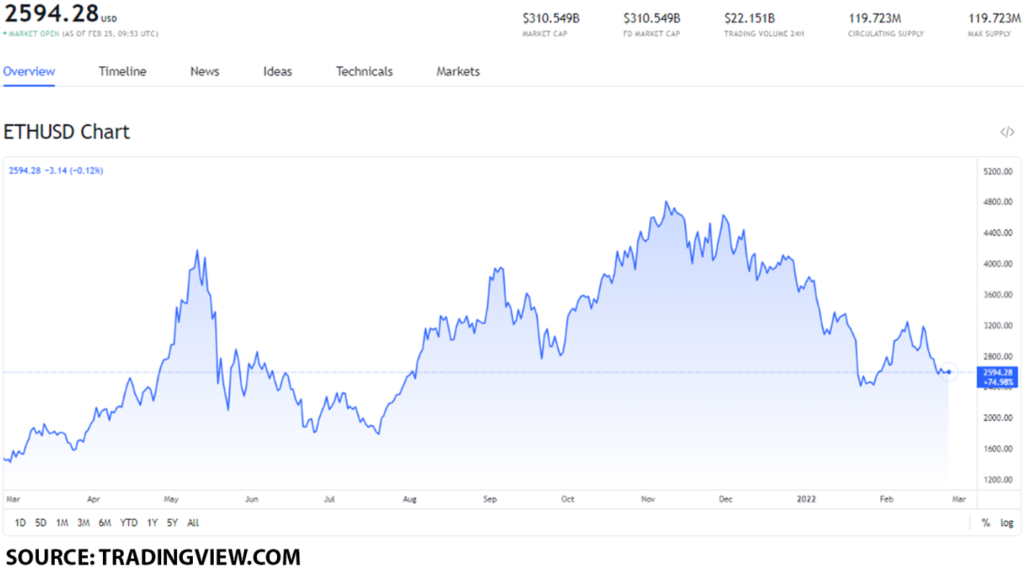
Task: Switch chart to the 5Y range
Action: [x=172, y=523]
